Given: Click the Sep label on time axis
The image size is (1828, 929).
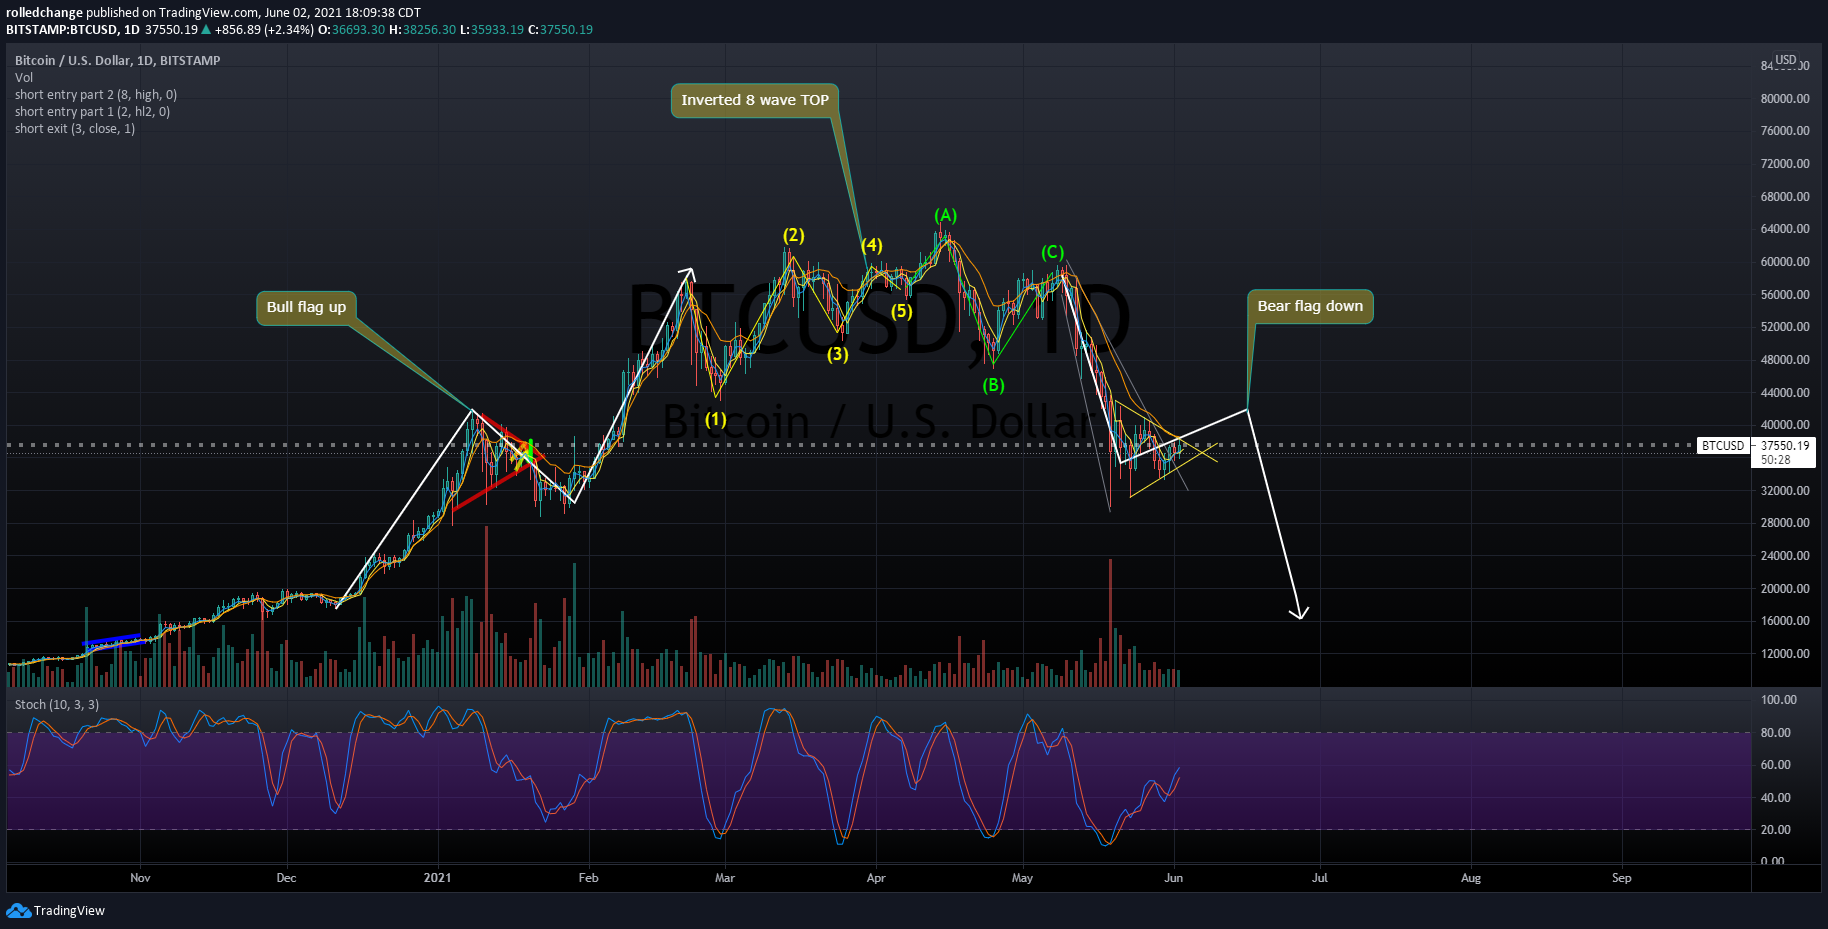Looking at the screenshot, I should tap(1622, 878).
